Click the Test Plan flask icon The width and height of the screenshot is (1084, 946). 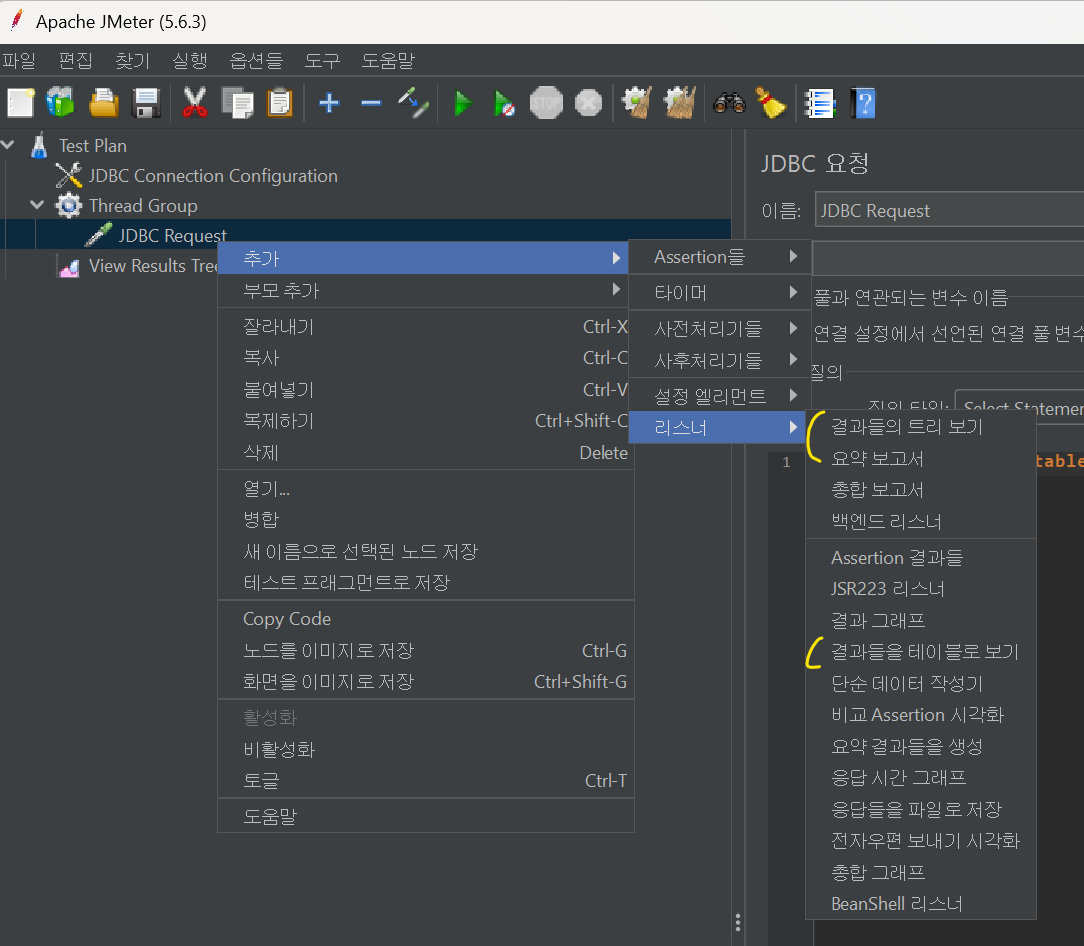click(x=39, y=145)
